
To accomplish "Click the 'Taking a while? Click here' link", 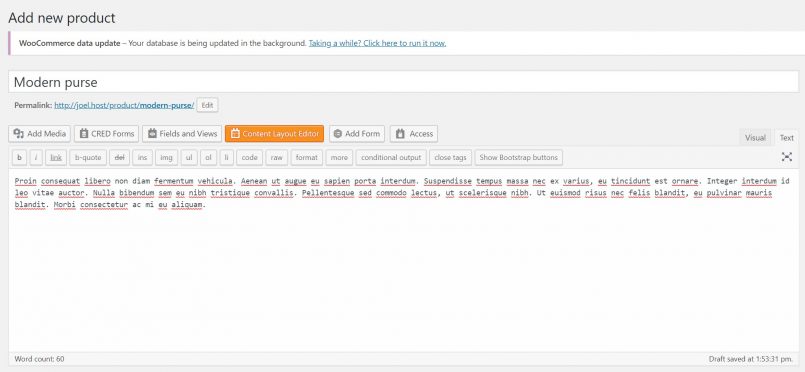I will pyautogui.click(x=377, y=43).
